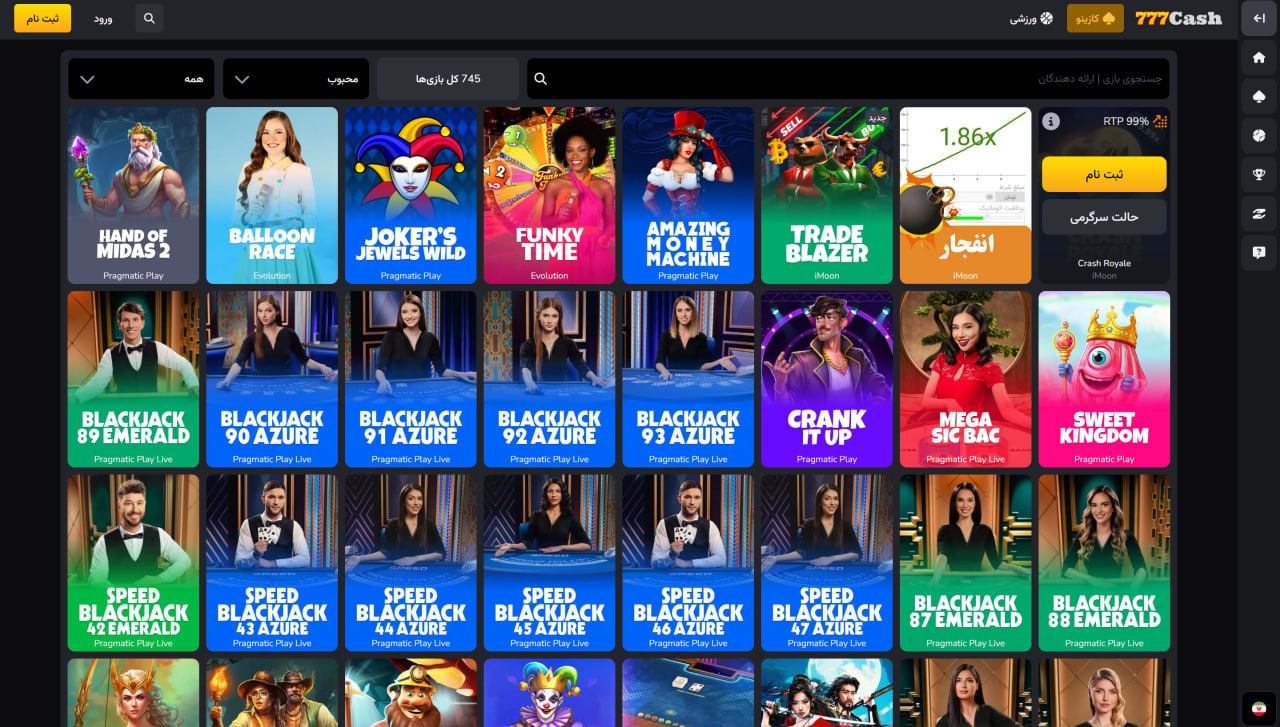This screenshot has height=727, width=1280.
Task: Click the info icon on Crash Royale card
Action: [1051, 121]
